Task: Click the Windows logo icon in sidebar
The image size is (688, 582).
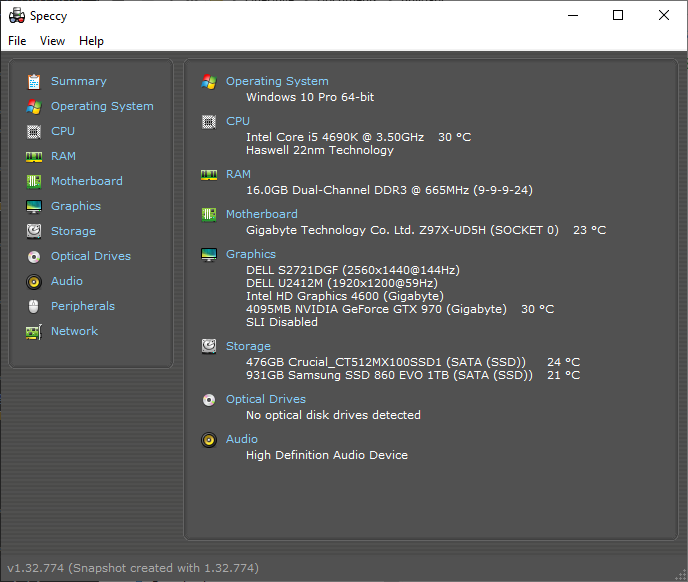Action: click(34, 106)
